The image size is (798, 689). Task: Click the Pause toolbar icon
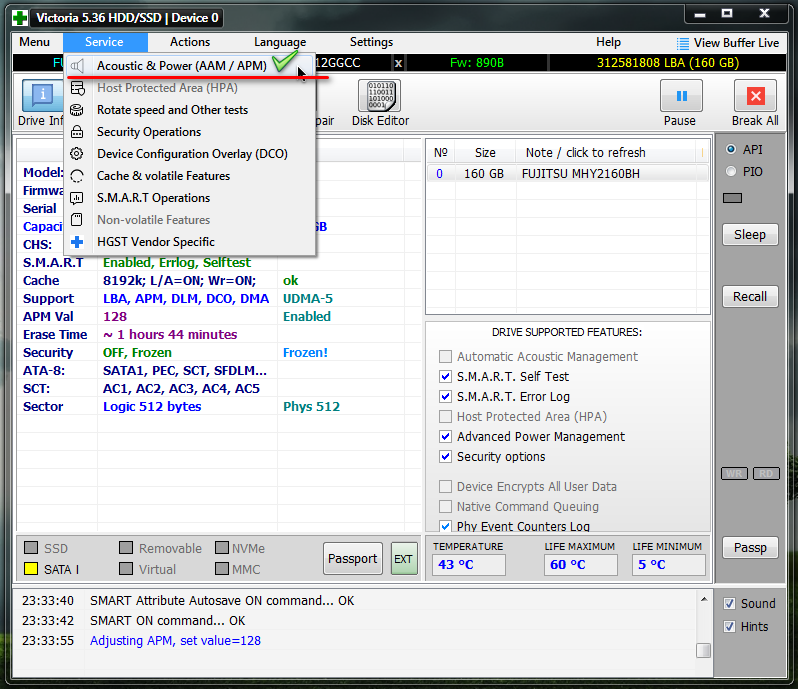681,96
